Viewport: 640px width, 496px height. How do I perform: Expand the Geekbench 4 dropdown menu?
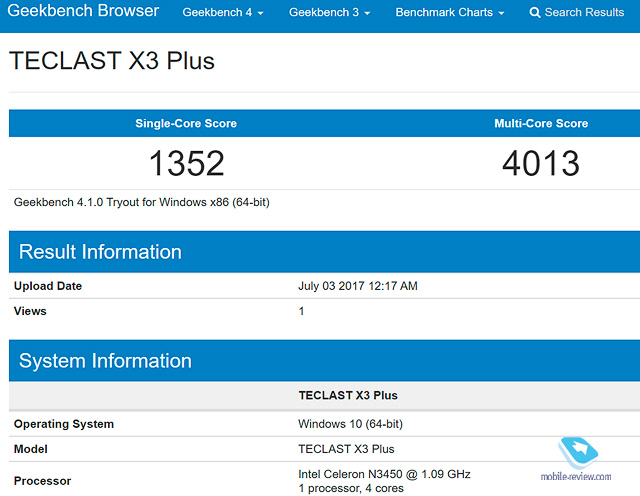(x=223, y=12)
